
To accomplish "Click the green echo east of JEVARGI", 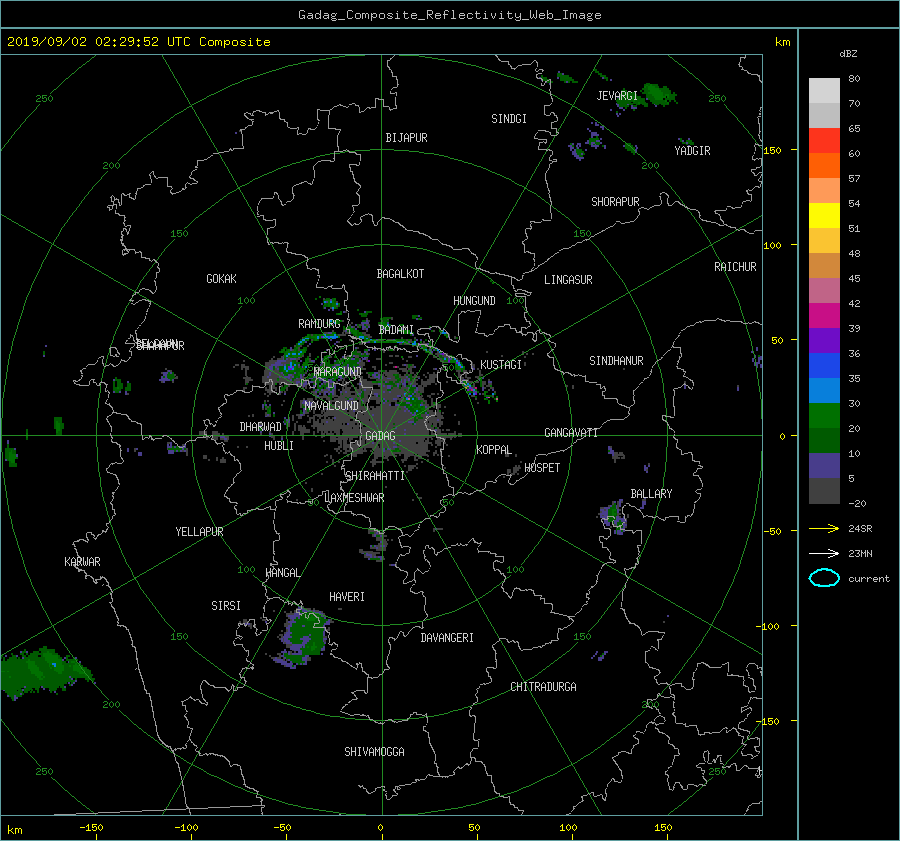I will coord(659,95).
